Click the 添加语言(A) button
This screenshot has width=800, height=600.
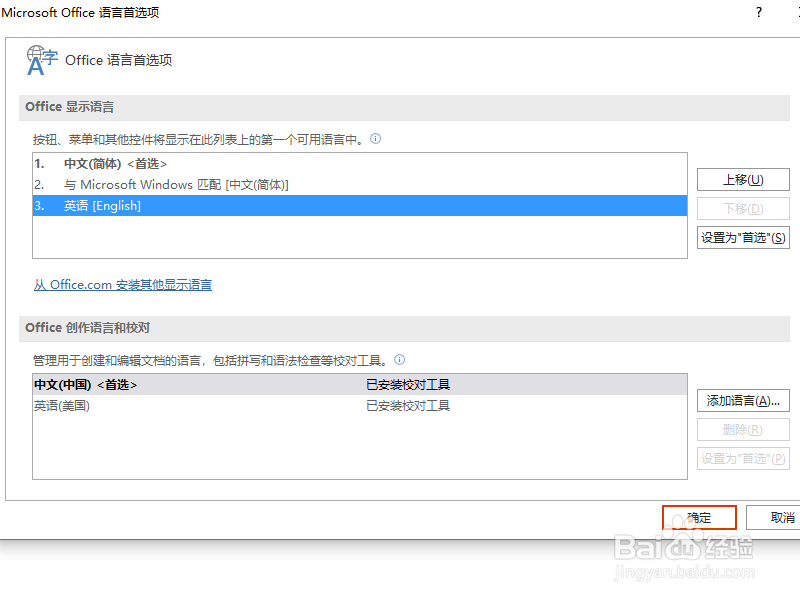743,400
